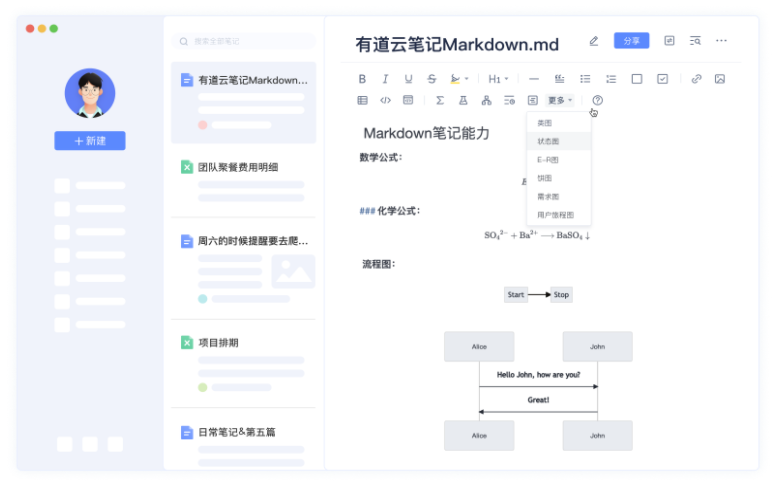Insert an ordered numbered list

tap(611, 79)
